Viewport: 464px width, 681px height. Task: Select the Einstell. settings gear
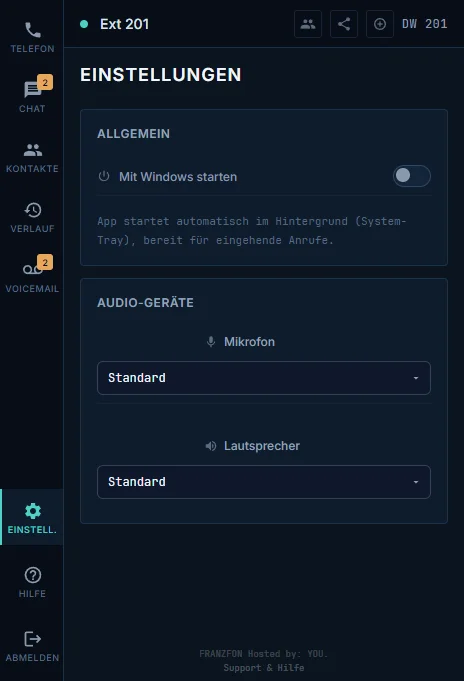(x=32, y=517)
